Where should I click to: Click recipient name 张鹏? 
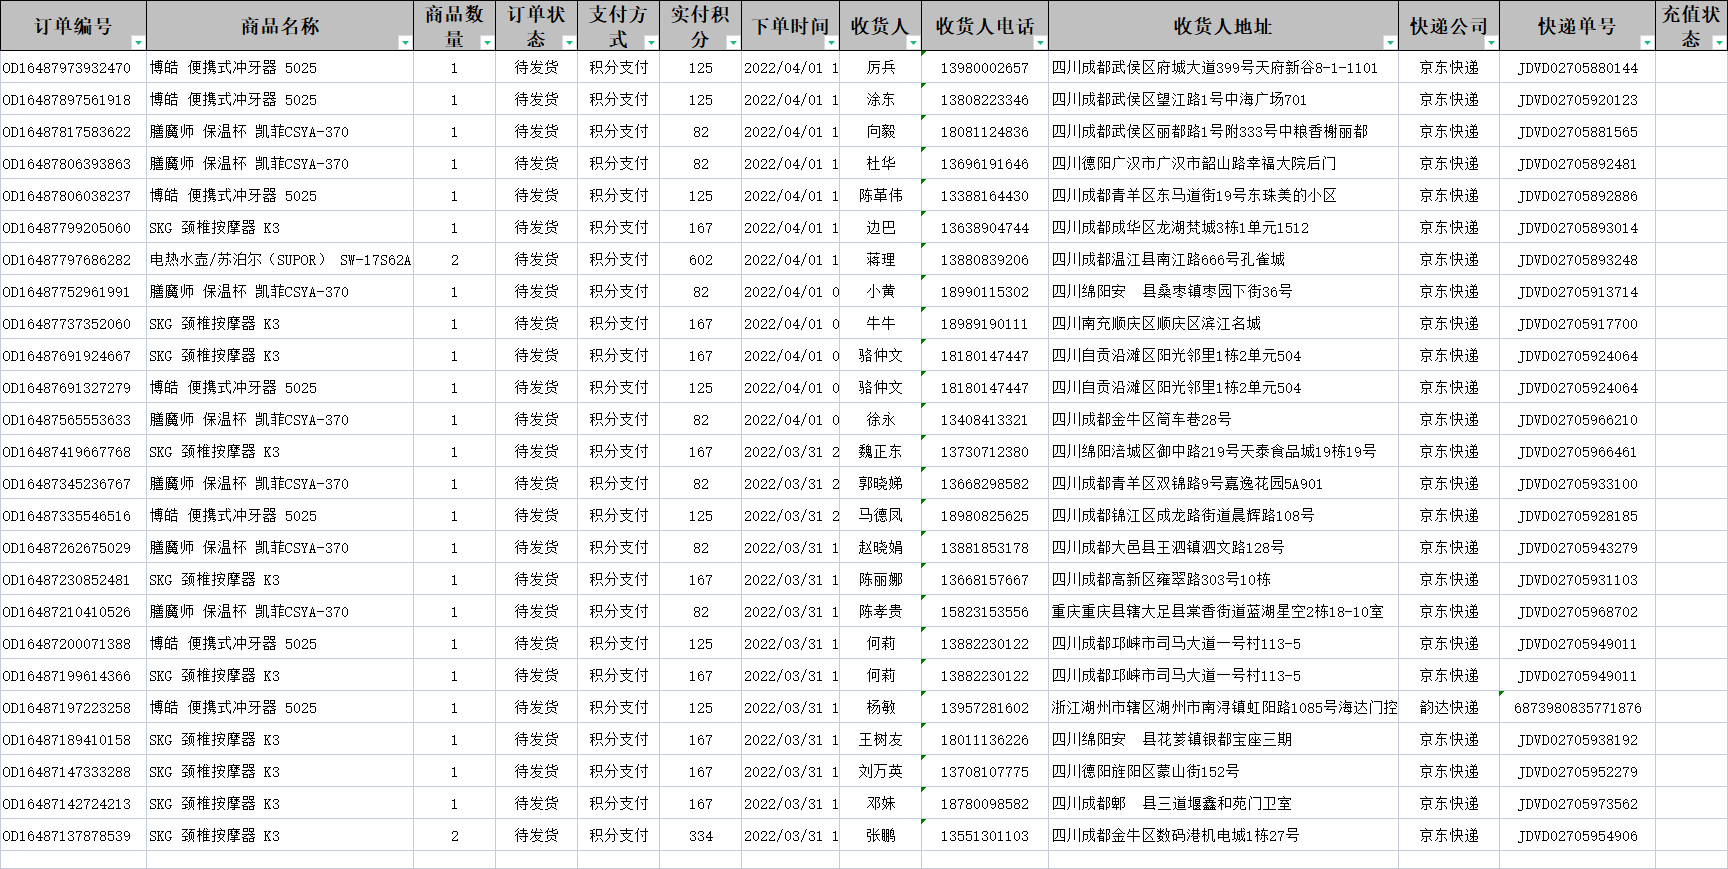[881, 836]
